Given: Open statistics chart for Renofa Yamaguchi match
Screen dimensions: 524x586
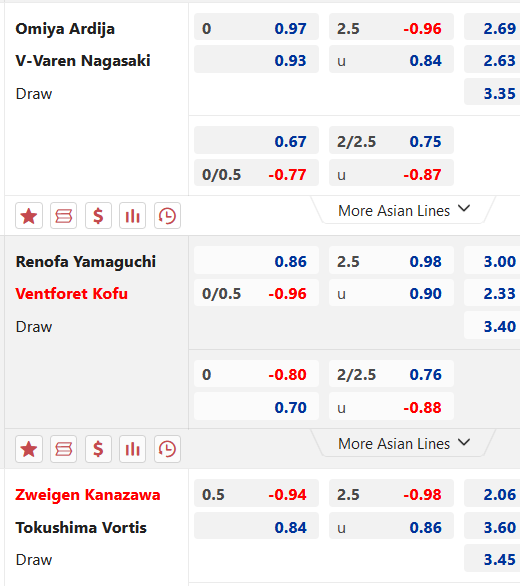Looking at the screenshot, I should [132, 449].
